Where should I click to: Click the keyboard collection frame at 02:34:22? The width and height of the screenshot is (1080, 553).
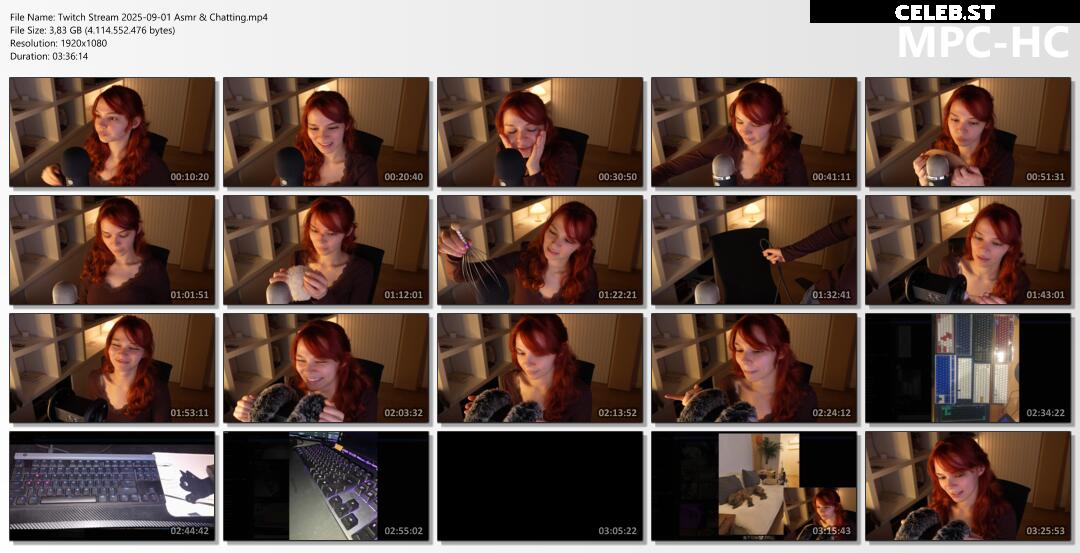click(968, 368)
